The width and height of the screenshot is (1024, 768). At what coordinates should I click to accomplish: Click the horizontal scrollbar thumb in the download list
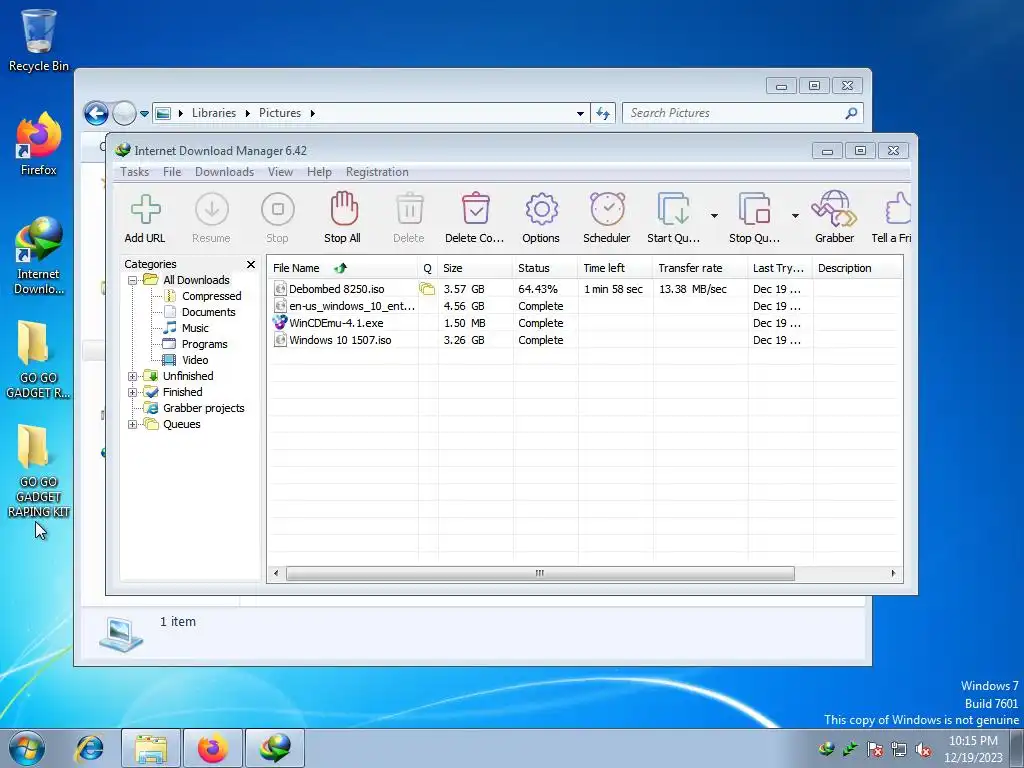[x=540, y=573]
